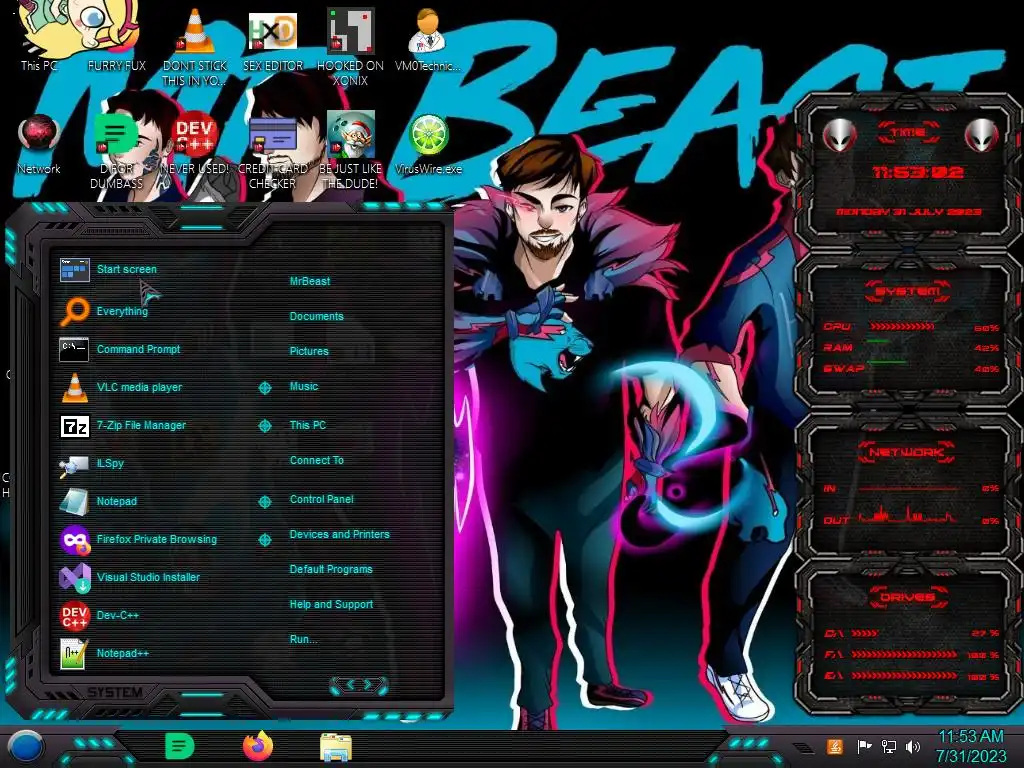Click the network tray icon
The height and width of the screenshot is (768, 1024).
tap(888, 746)
